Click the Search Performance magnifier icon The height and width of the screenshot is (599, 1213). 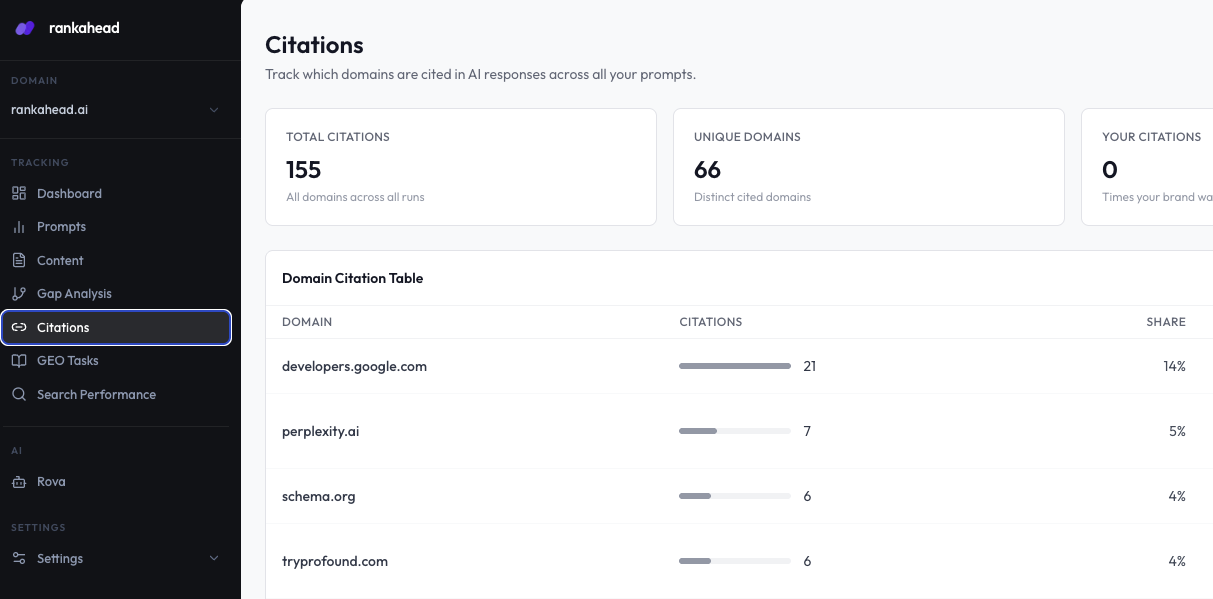pos(18,394)
